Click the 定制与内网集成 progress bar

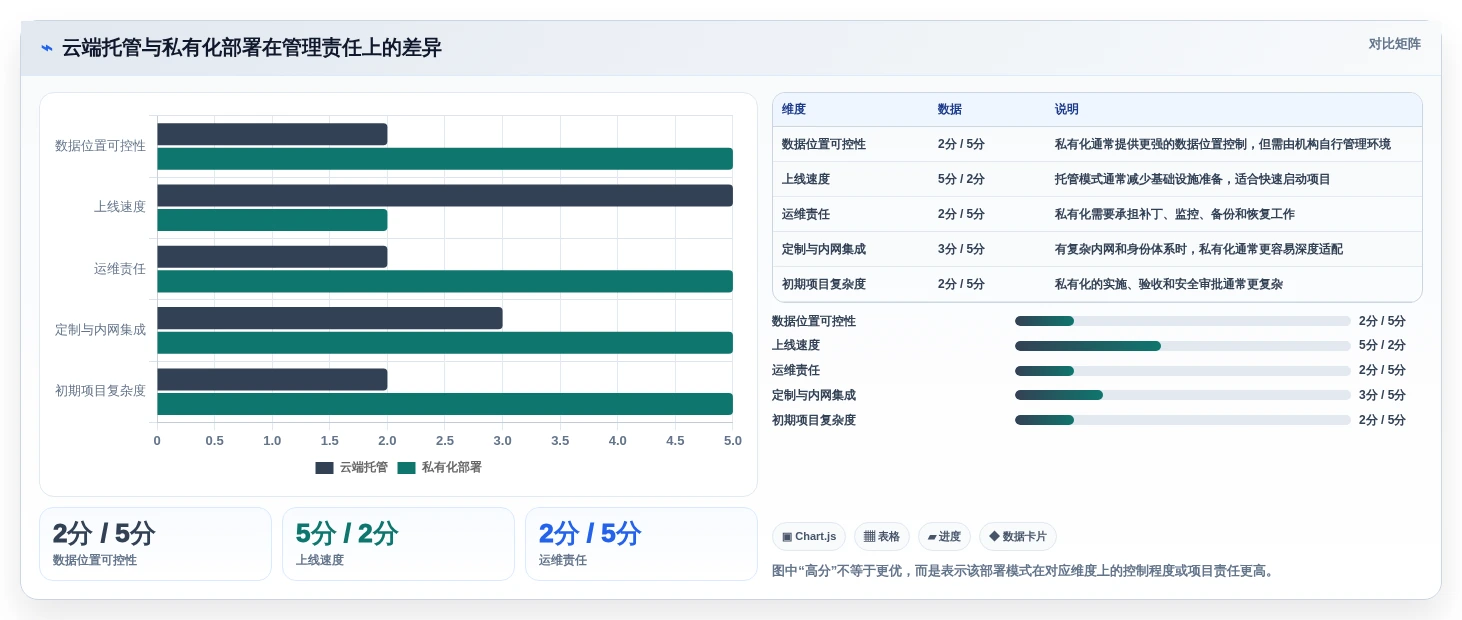click(1182, 395)
